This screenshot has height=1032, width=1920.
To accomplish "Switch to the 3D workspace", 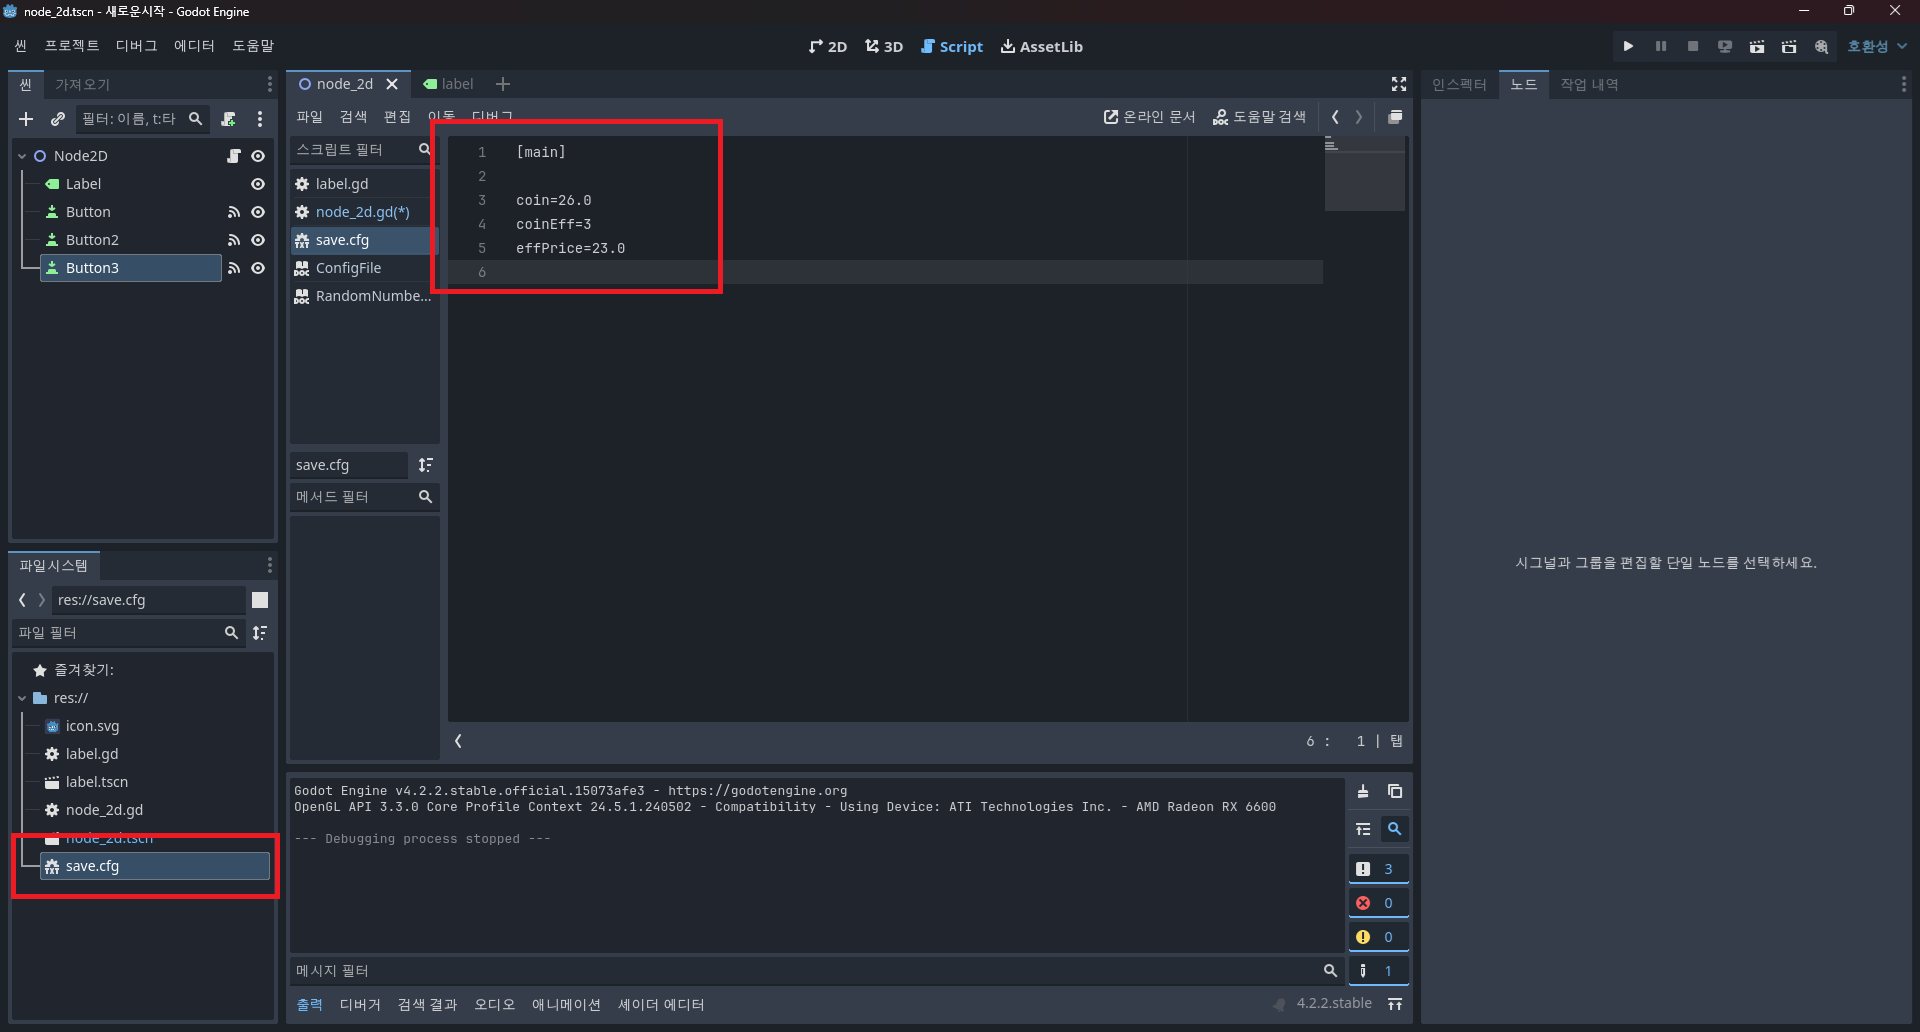I will tap(884, 46).
